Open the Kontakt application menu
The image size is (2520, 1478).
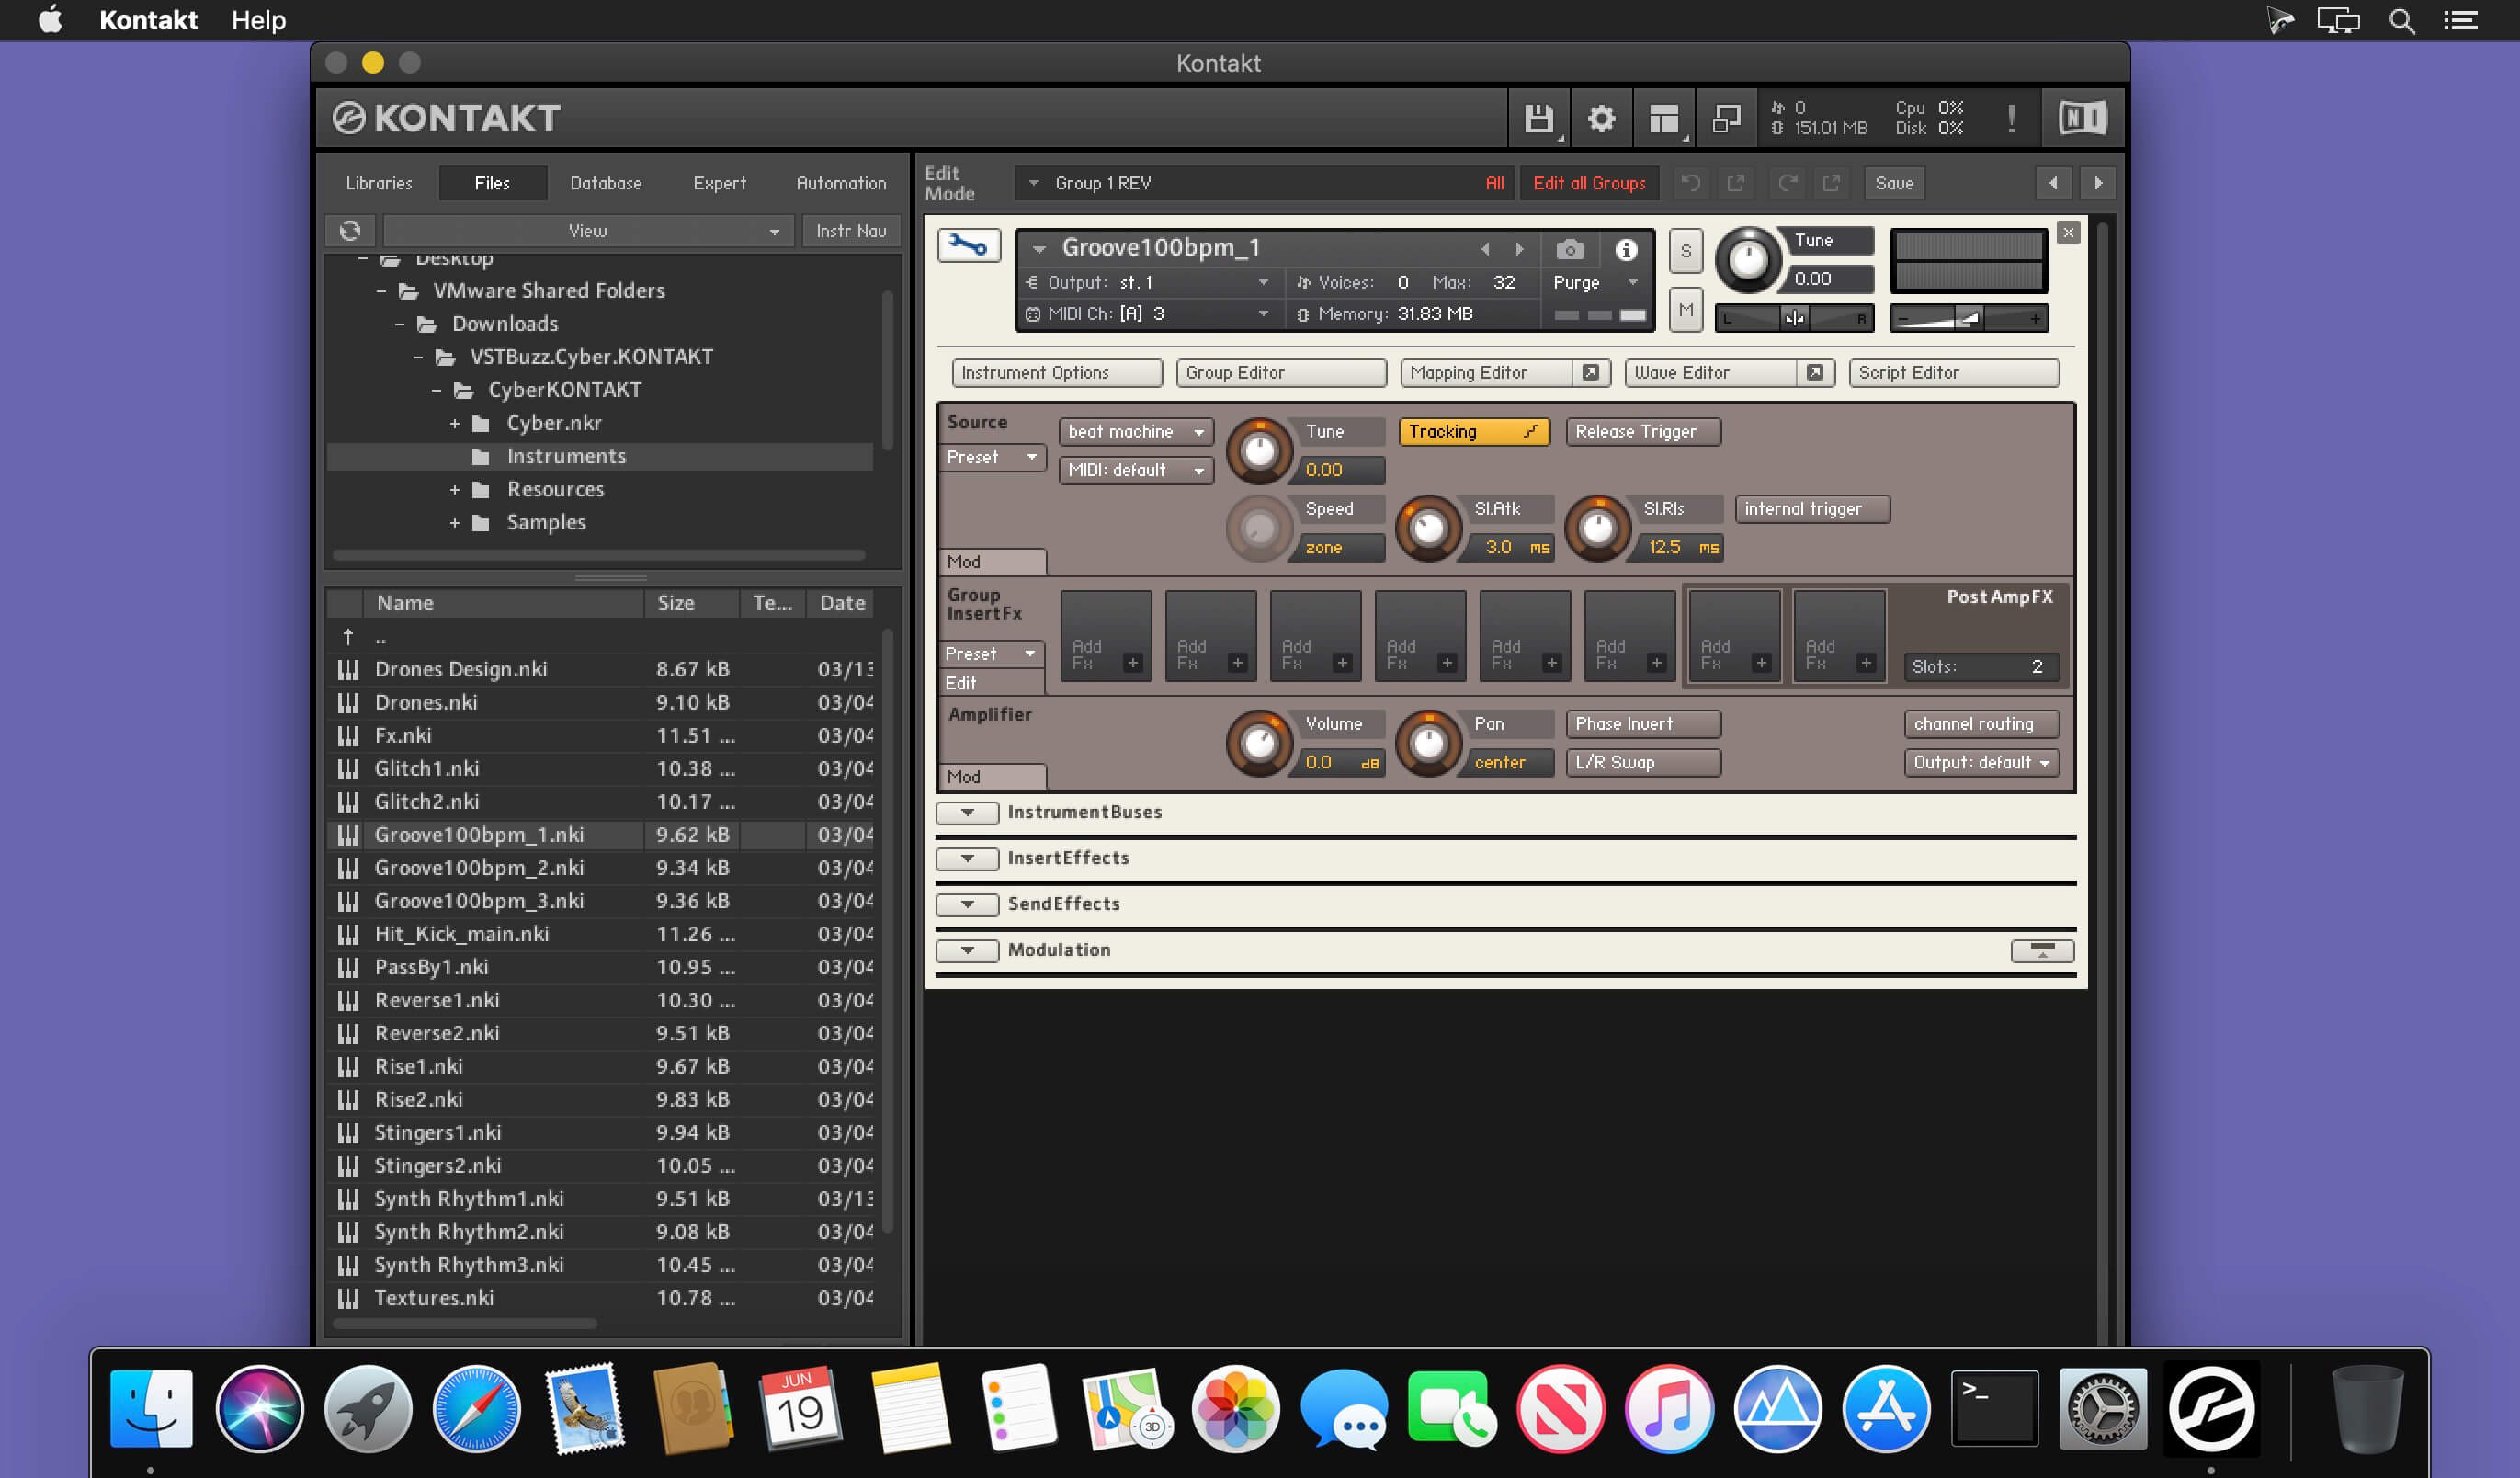[x=148, y=20]
